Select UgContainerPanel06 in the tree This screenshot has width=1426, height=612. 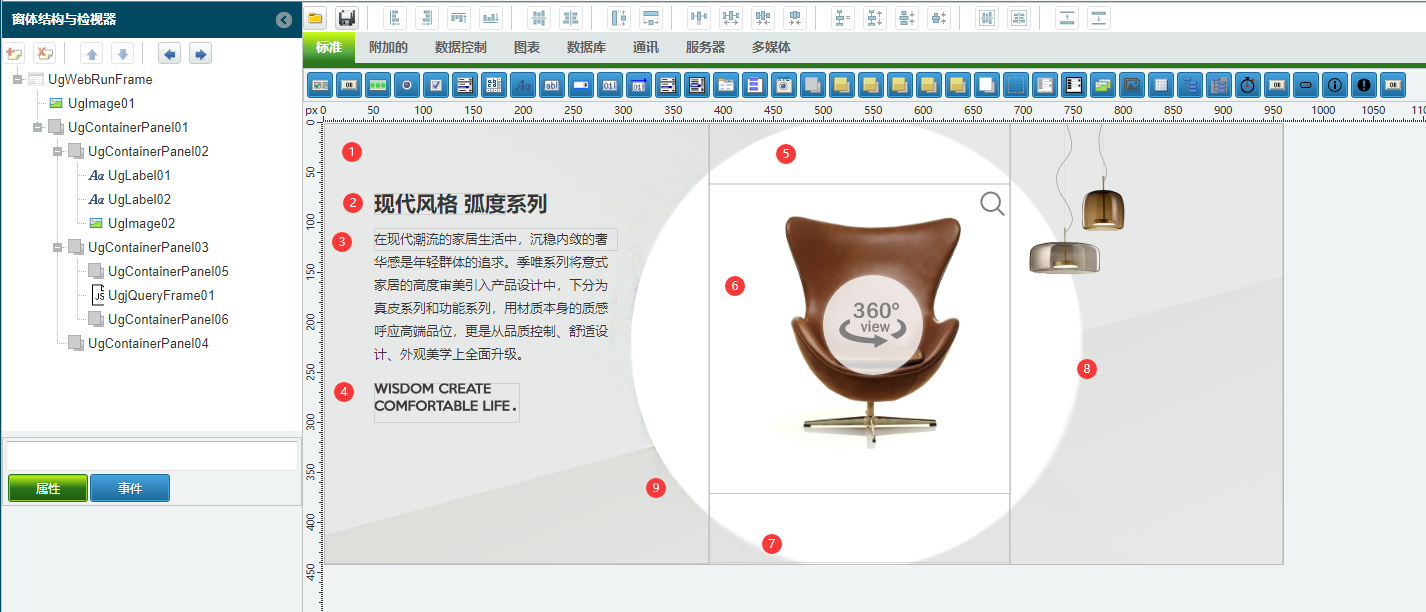pyautogui.click(x=168, y=319)
